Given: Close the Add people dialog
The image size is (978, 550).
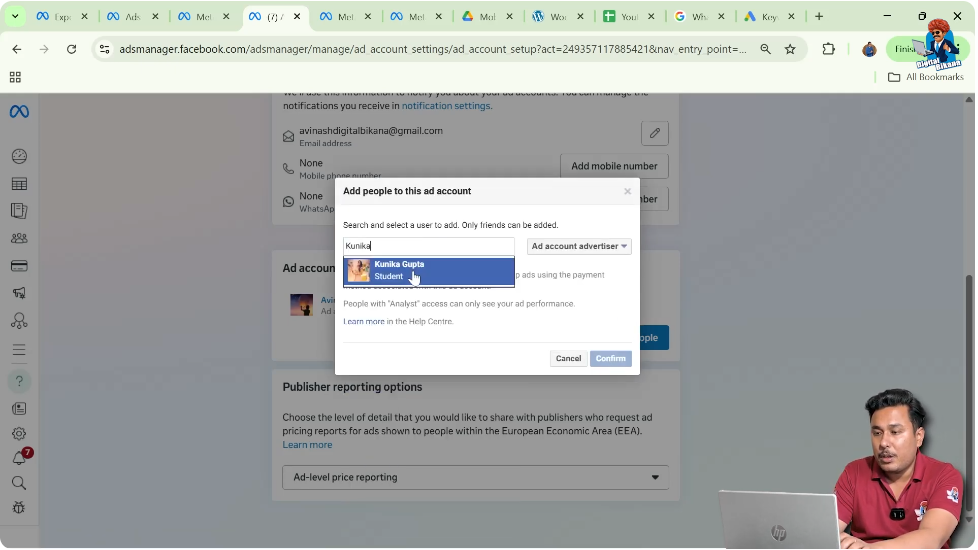Looking at the screenshot, I should (627, 191).
